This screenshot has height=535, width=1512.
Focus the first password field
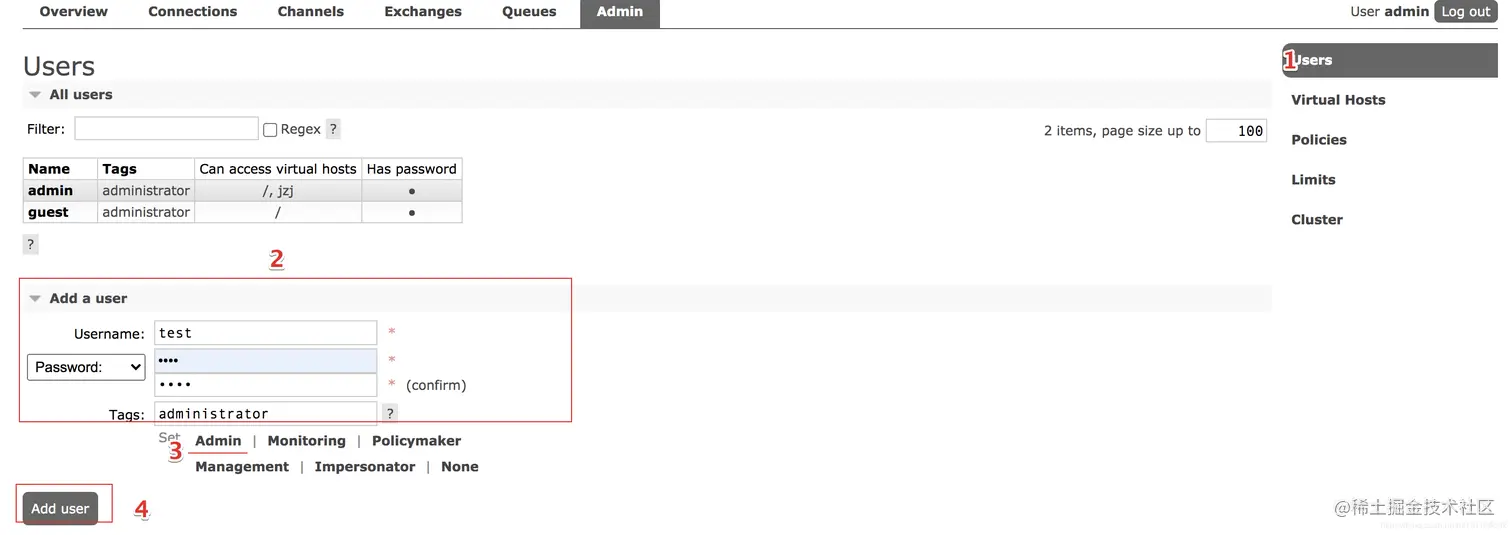[265, 360]
